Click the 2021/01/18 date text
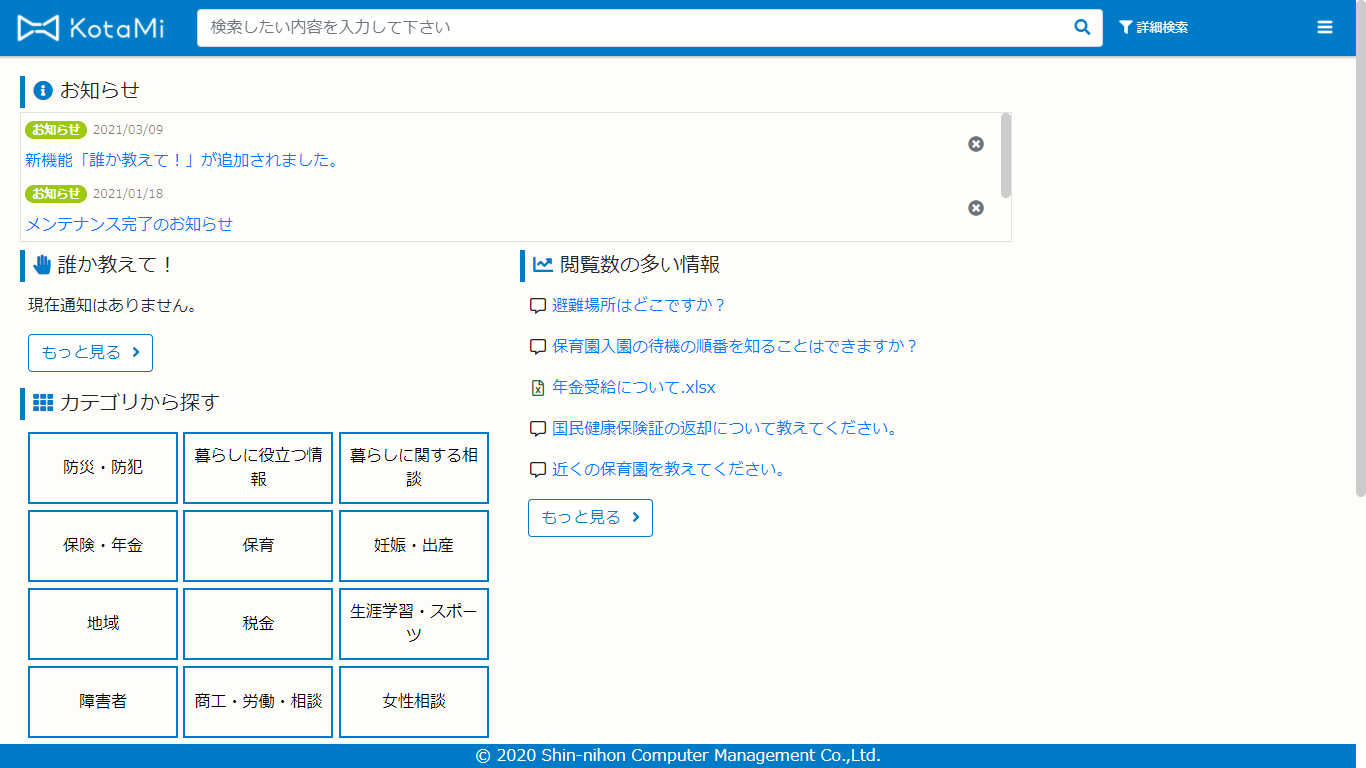Image resolution: width=1366 pixels, height=768 pixels. pyautogui.click(x=128, y=193)
